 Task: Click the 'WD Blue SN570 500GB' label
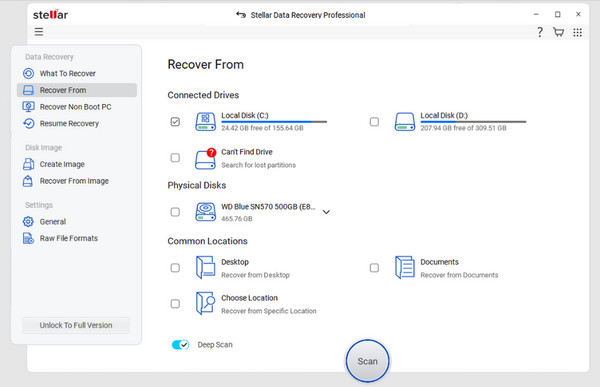click(268, 206)
